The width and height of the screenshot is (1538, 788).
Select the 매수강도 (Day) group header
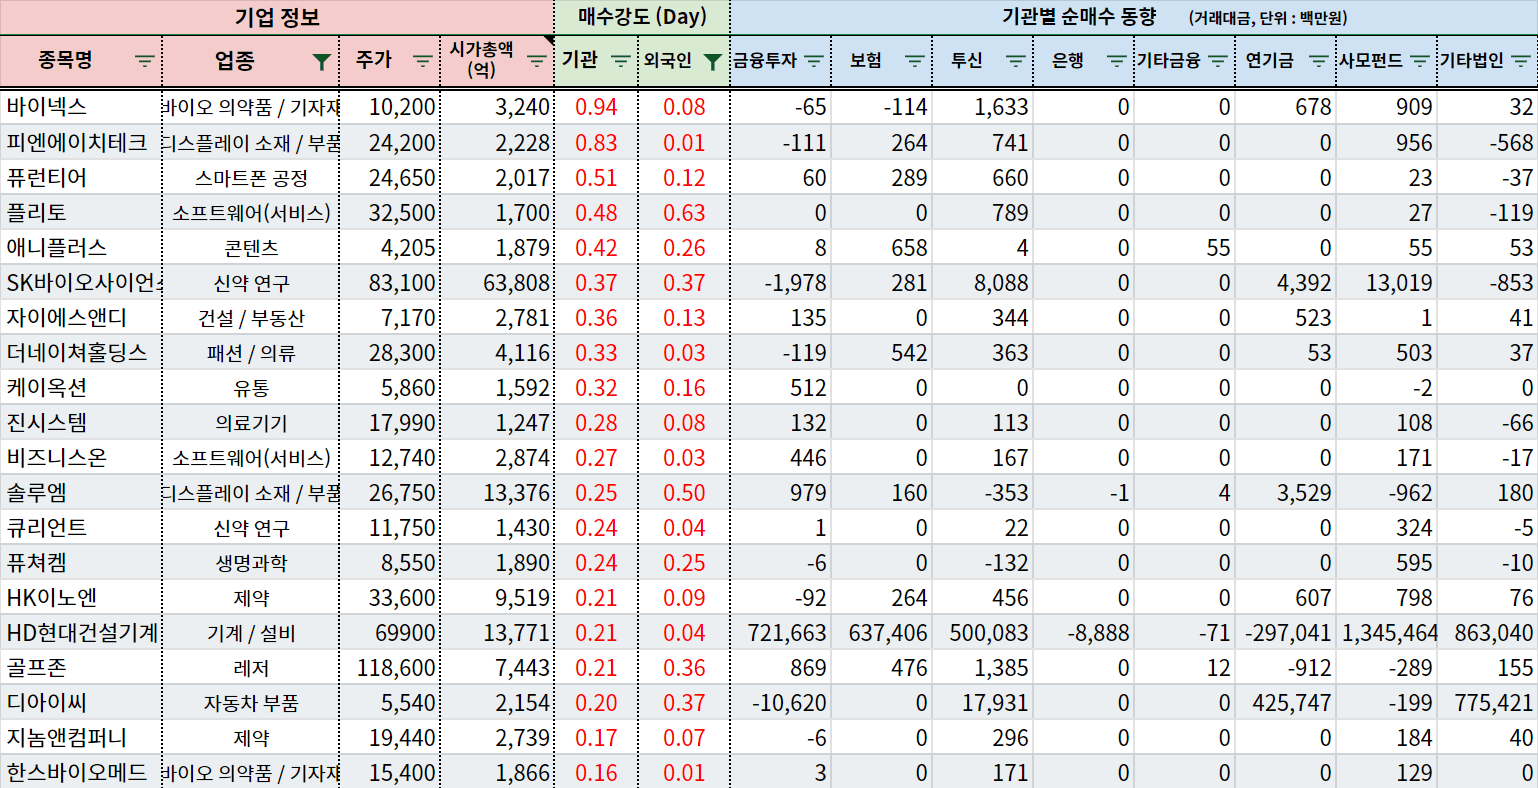[642, 17]
